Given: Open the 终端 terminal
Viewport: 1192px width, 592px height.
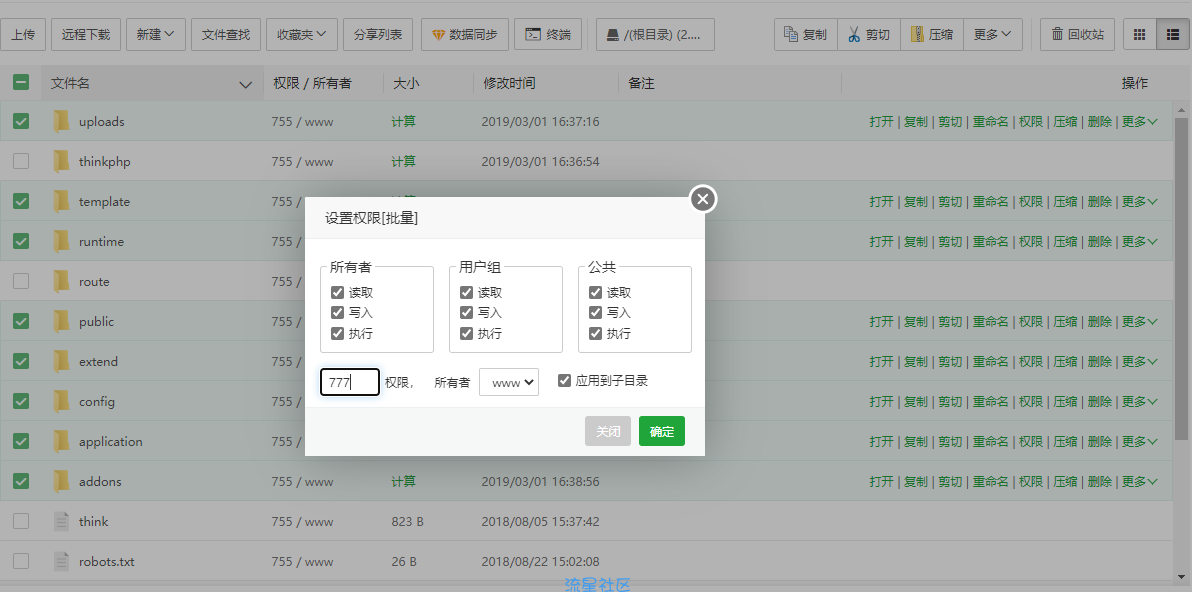Looking at the screenshot, I should coord(548,34).
